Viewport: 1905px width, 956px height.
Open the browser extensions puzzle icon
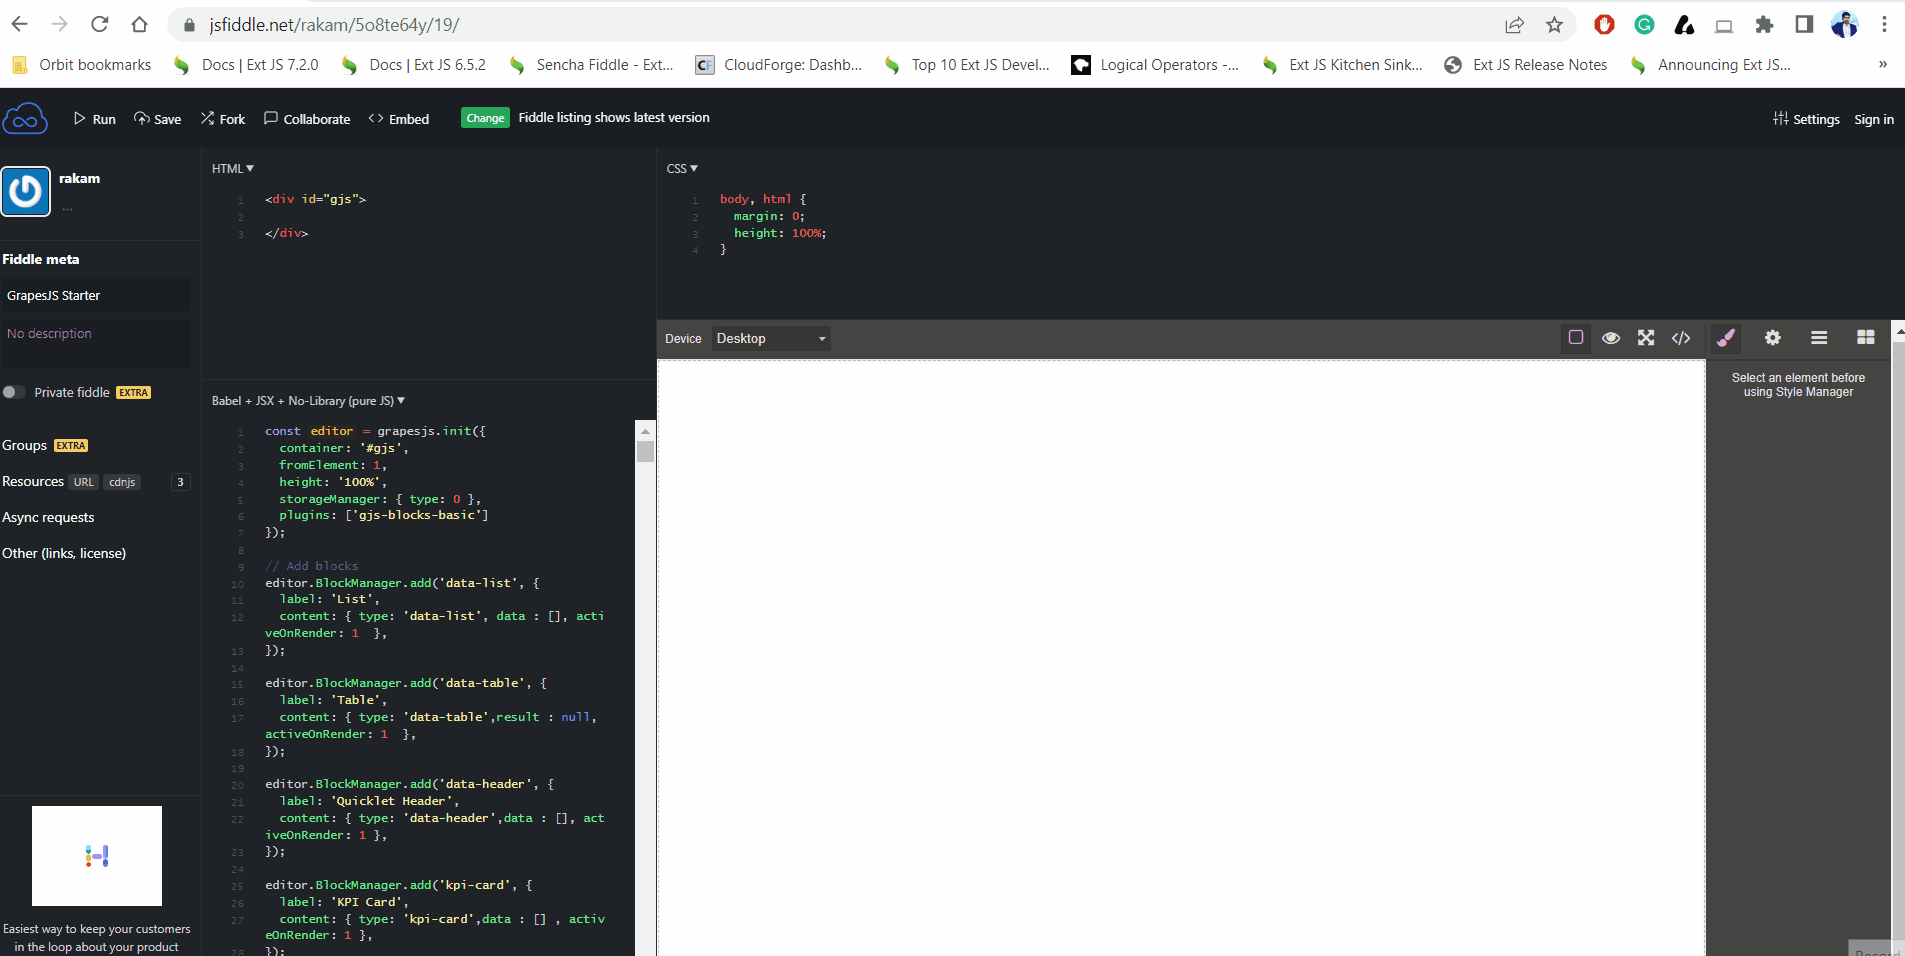[1764, 25]
